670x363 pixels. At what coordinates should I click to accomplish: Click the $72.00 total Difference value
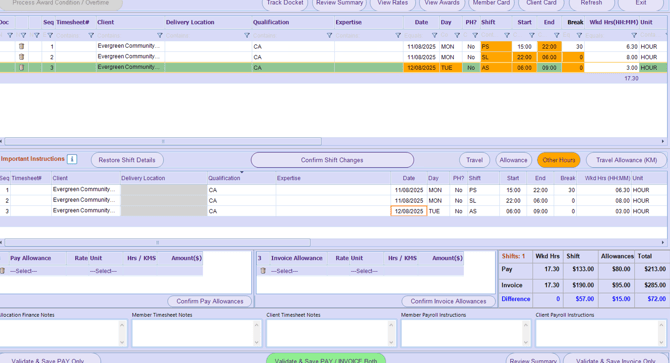[656, 299]
